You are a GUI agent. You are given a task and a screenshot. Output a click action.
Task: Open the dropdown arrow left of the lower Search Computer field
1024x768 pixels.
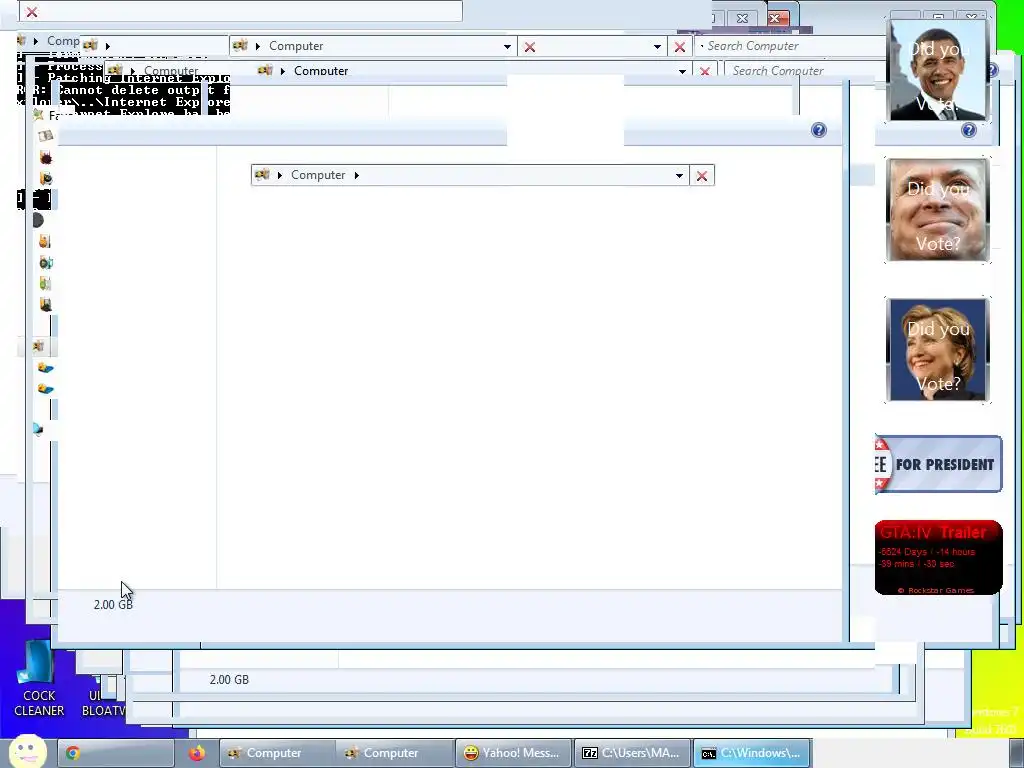coord(682,71)
